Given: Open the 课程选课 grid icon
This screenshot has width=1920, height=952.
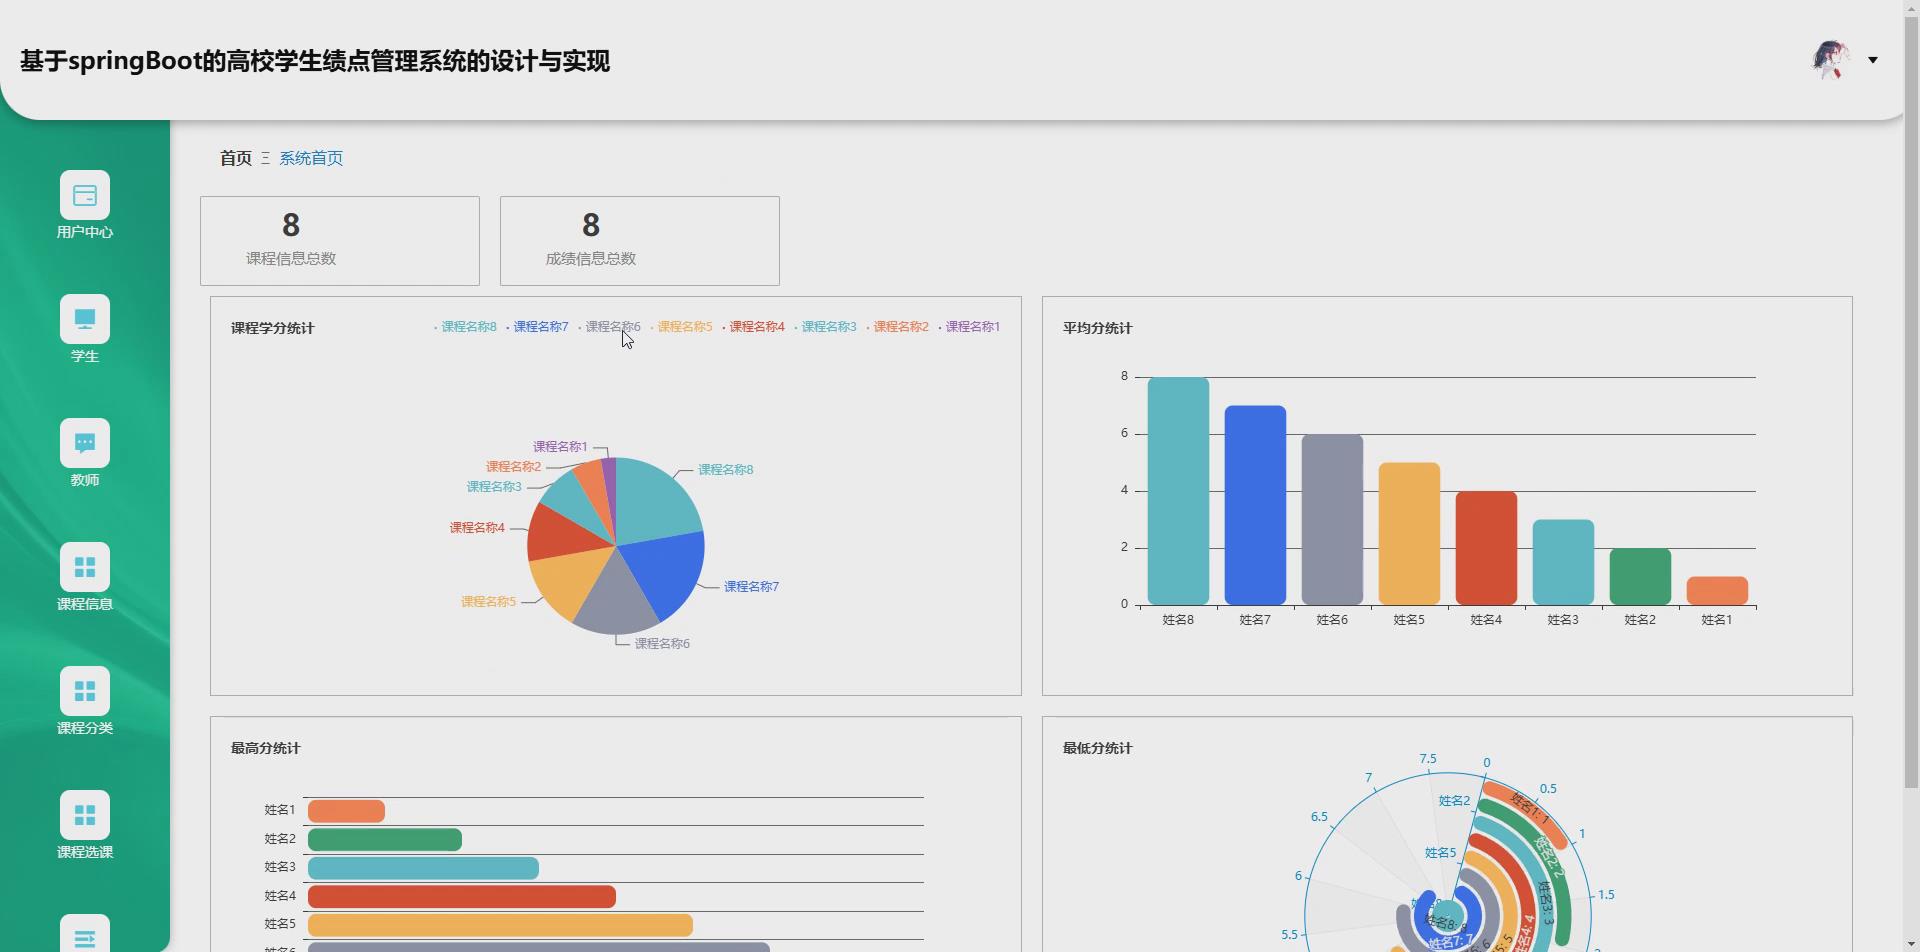Looking at the screenshot, I should tap(85, 815).
